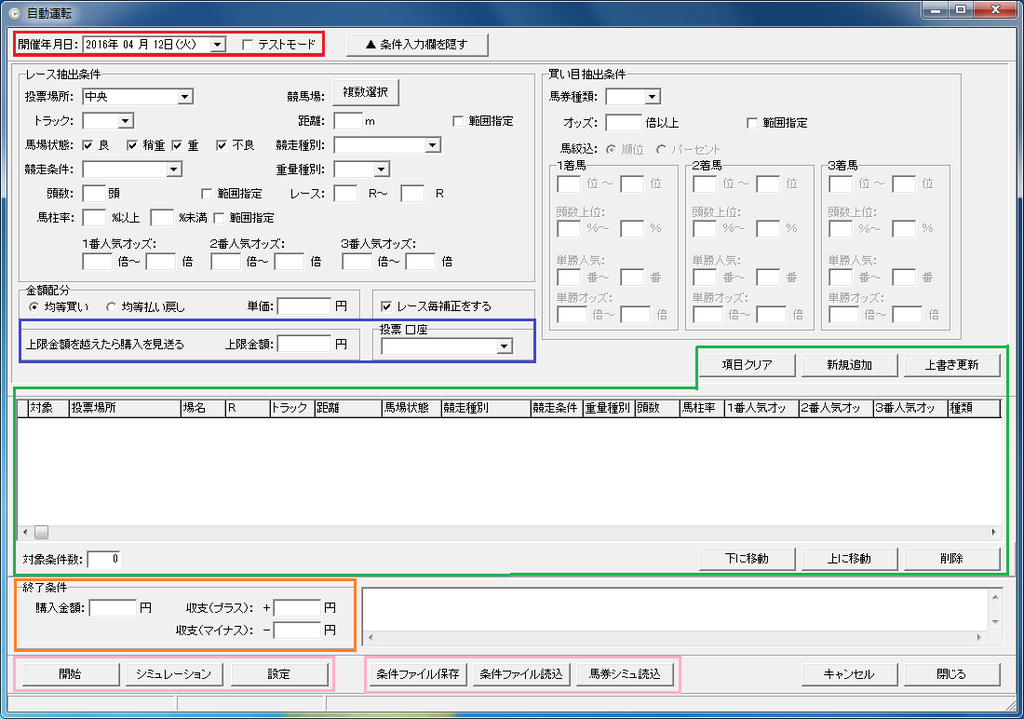This screenshot has width=1024, height=719.
Task: Click the キャンセル button
Action: click(x=850, y=674)
